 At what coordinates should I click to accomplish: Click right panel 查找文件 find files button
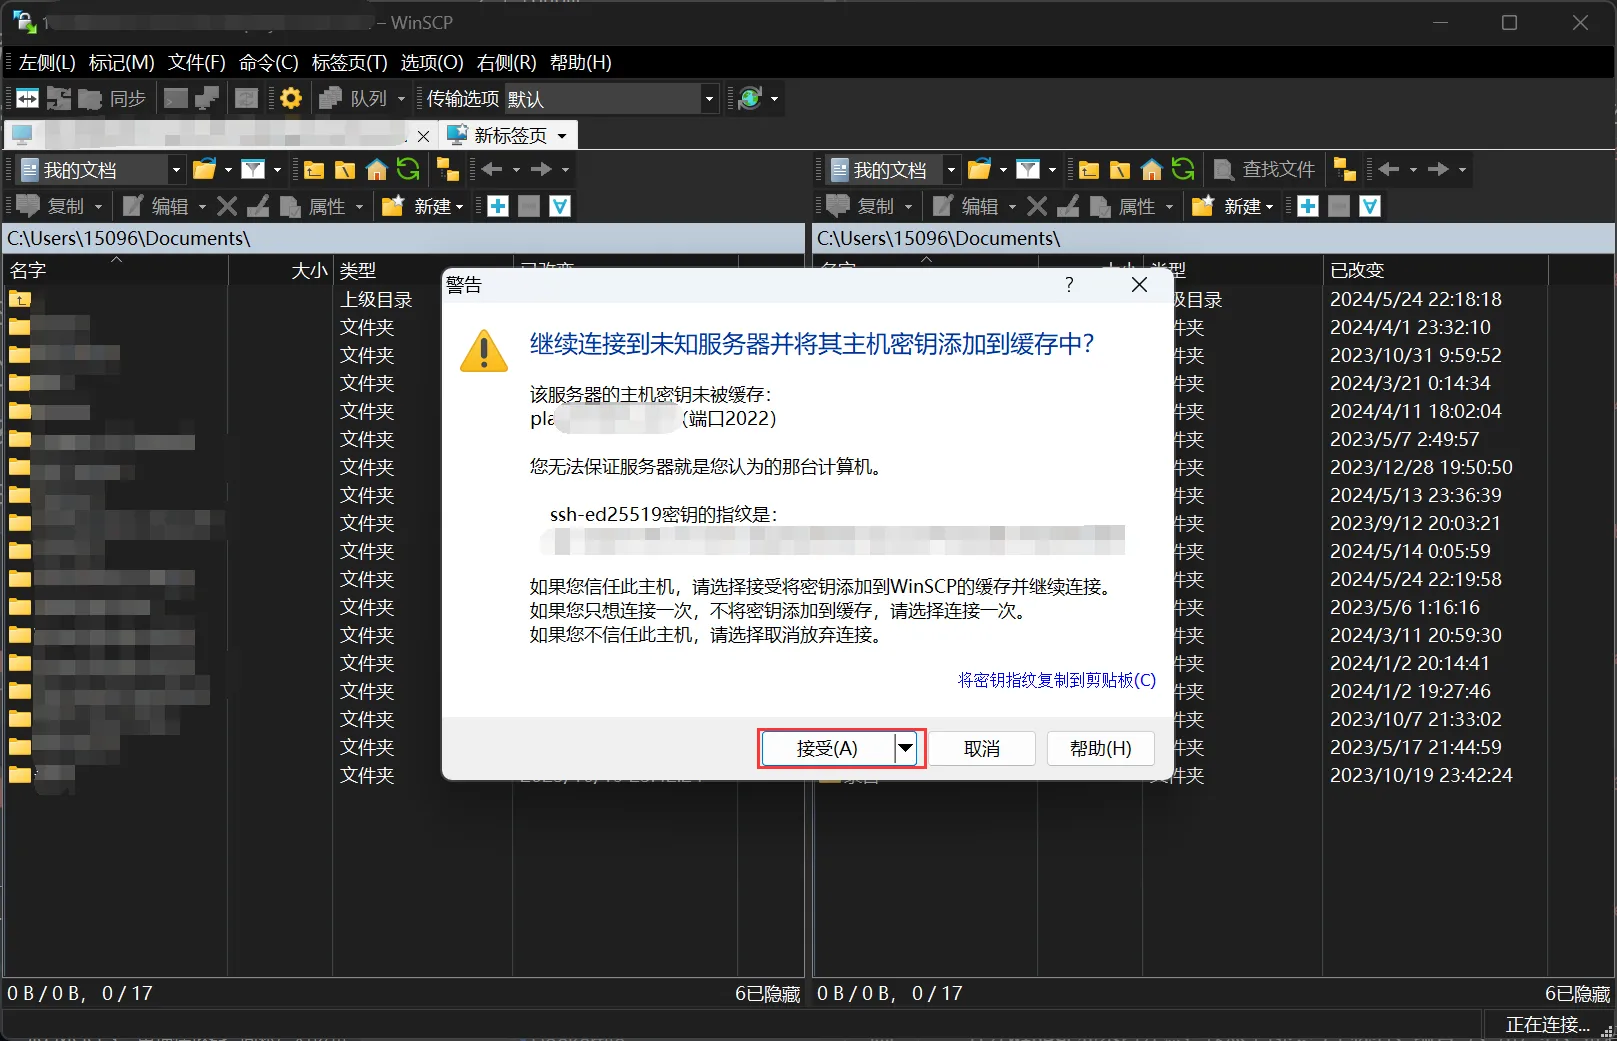(1265, 170)
